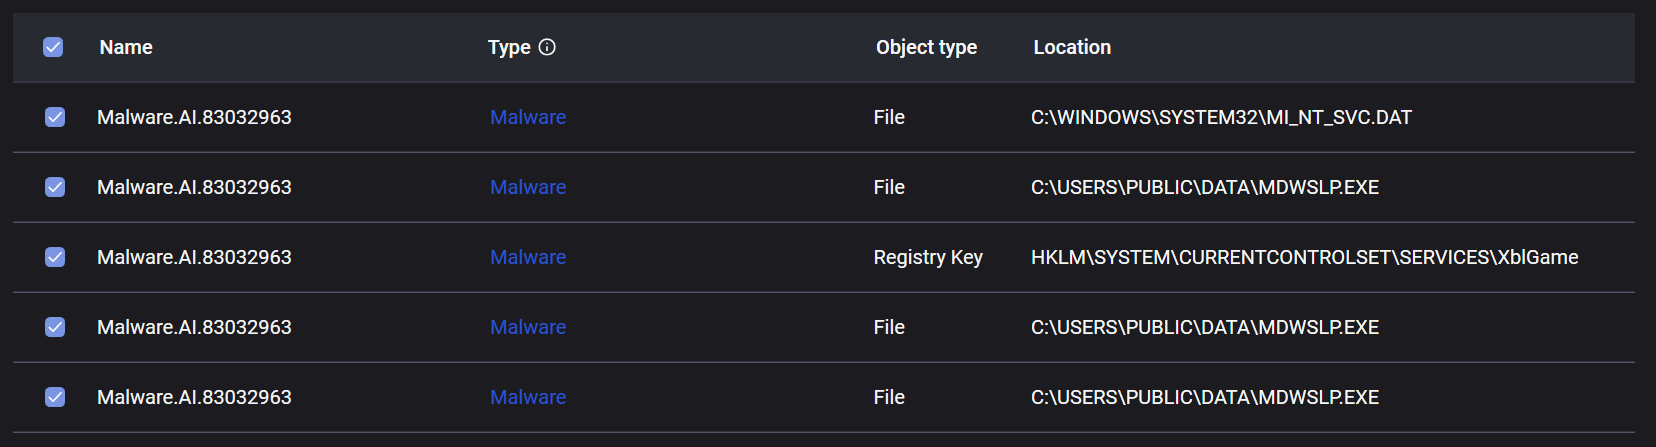Toggle the select-all checkbox in header
Viewport: 1656px width, 447px height.
pos(53,47)
